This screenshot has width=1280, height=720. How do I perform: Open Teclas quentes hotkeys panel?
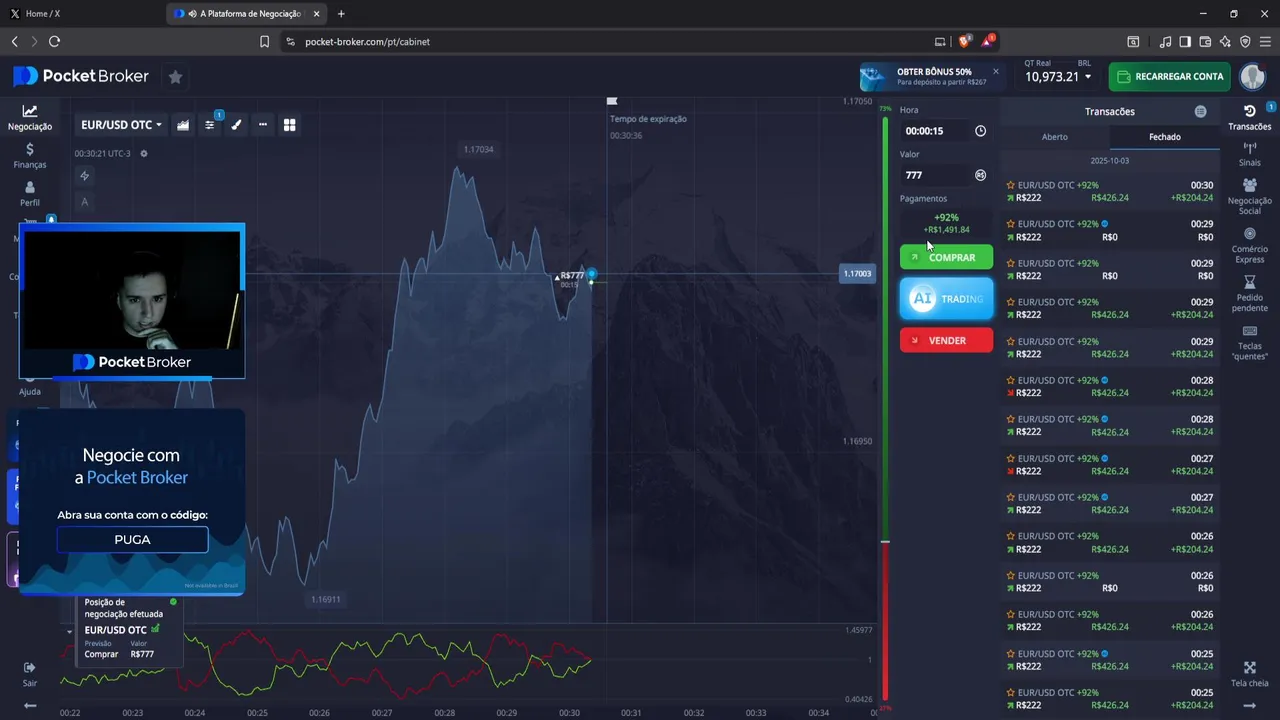coord(1249,343)
